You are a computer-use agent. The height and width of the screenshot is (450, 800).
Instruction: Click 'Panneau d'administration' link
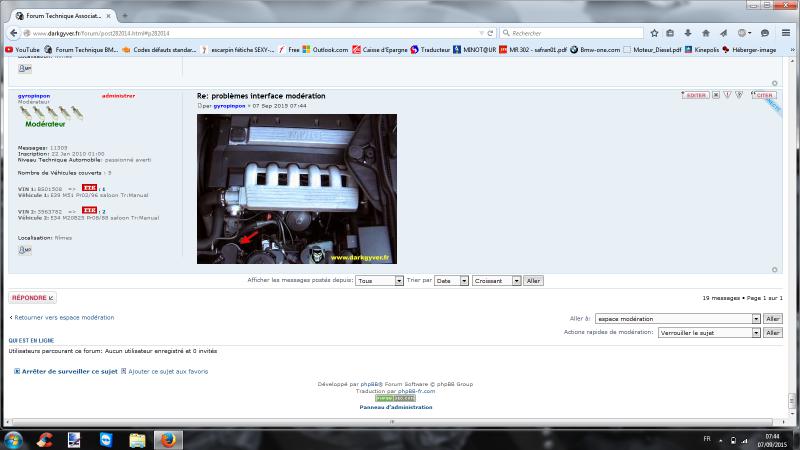pos(396,407)
